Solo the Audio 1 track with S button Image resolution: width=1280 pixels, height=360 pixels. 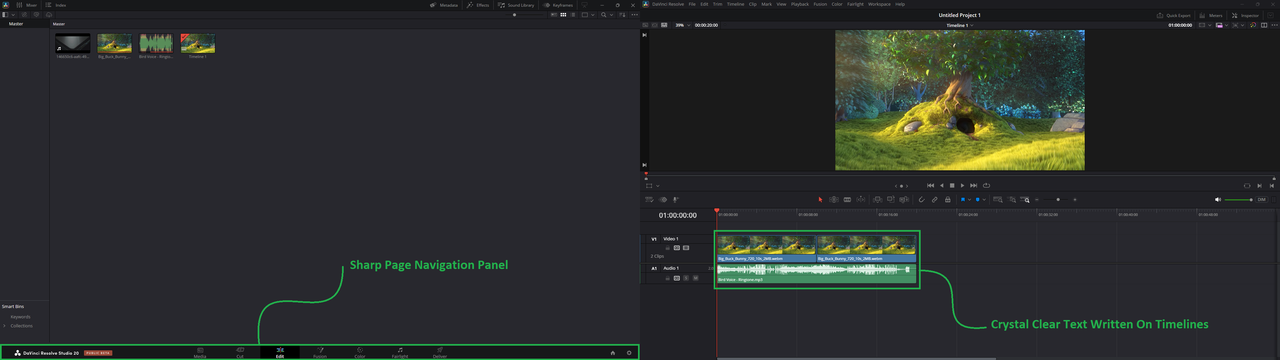pyautogui.click(x=686, y=278)
